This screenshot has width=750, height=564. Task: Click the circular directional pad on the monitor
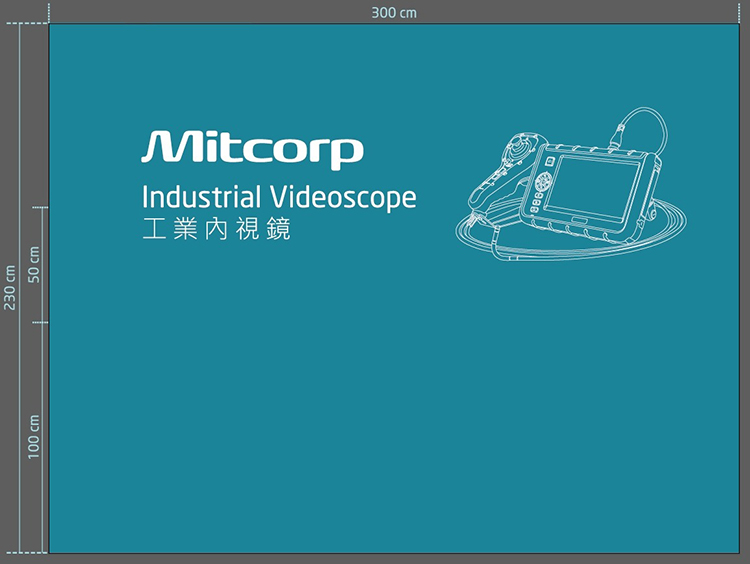coord(543,183)
